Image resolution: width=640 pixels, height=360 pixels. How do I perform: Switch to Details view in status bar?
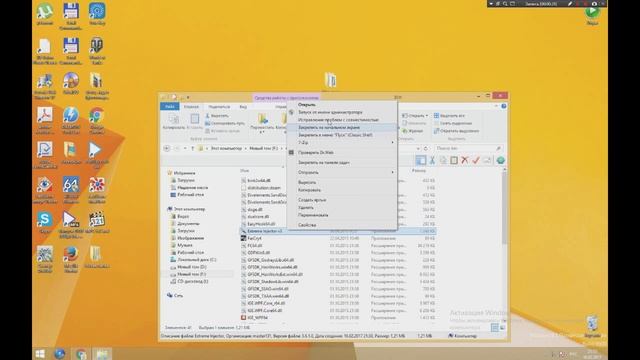(x=495, y=327)
